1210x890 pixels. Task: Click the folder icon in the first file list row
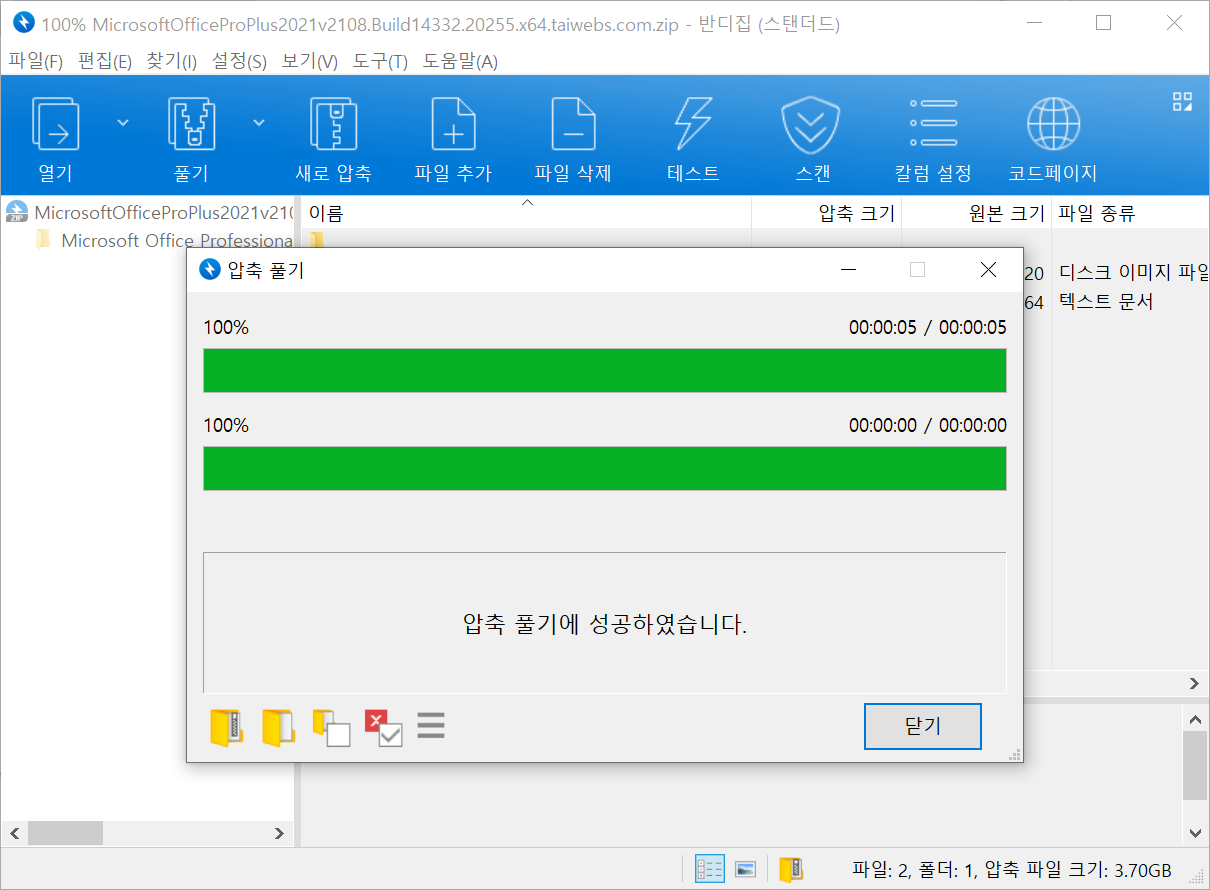(316, 239)
